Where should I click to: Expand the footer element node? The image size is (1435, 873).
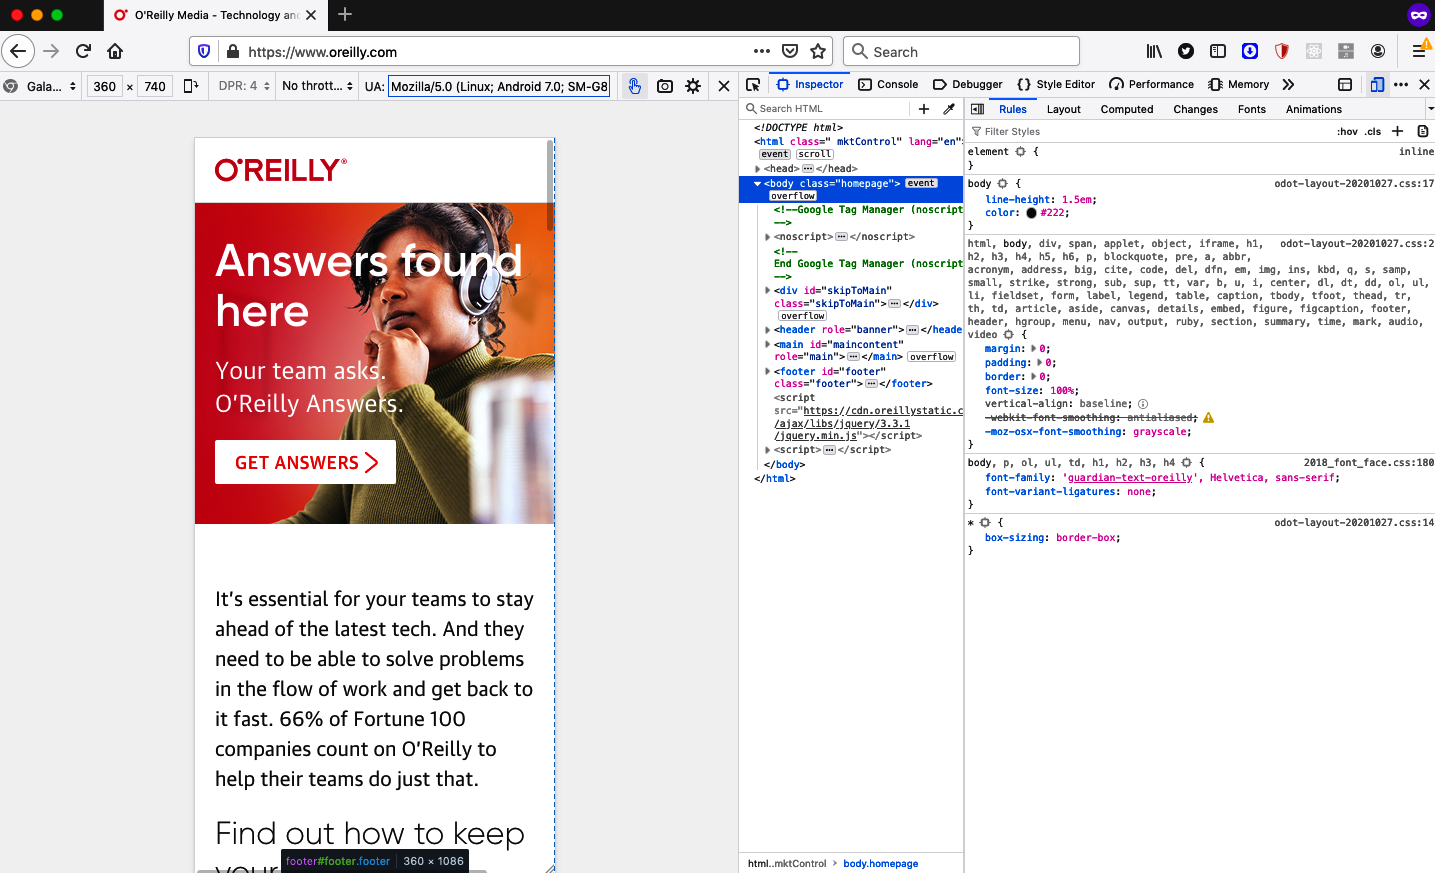pos(768,372)
